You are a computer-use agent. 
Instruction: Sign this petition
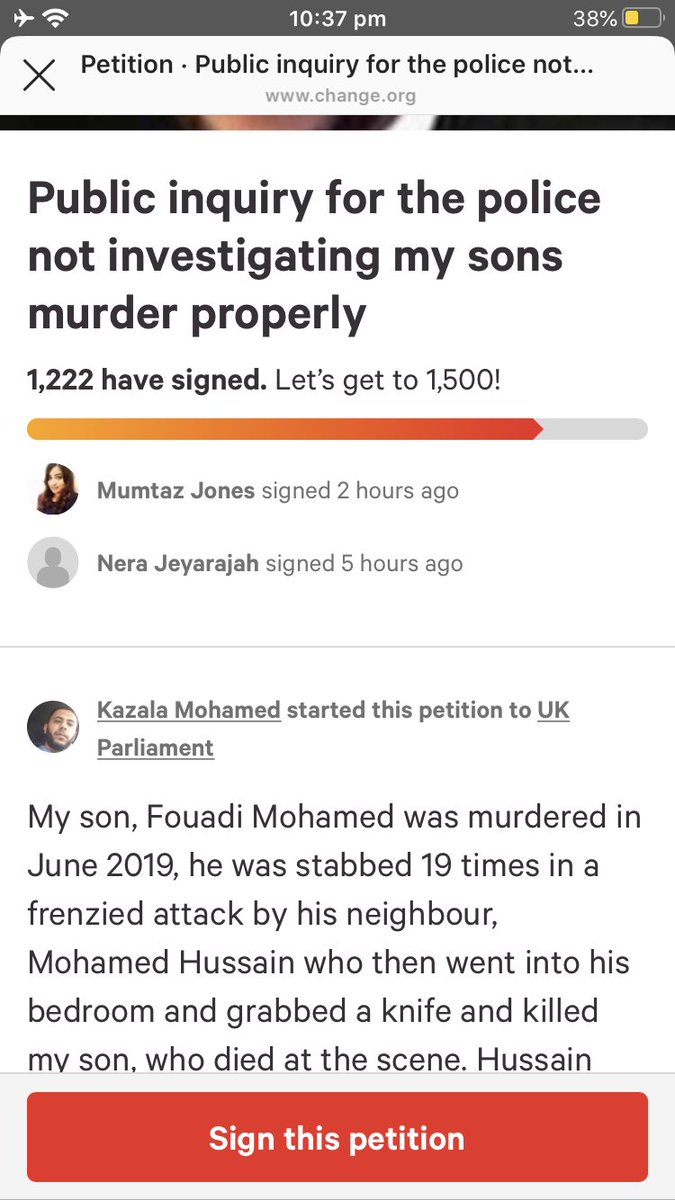(x=337, y=1137)
